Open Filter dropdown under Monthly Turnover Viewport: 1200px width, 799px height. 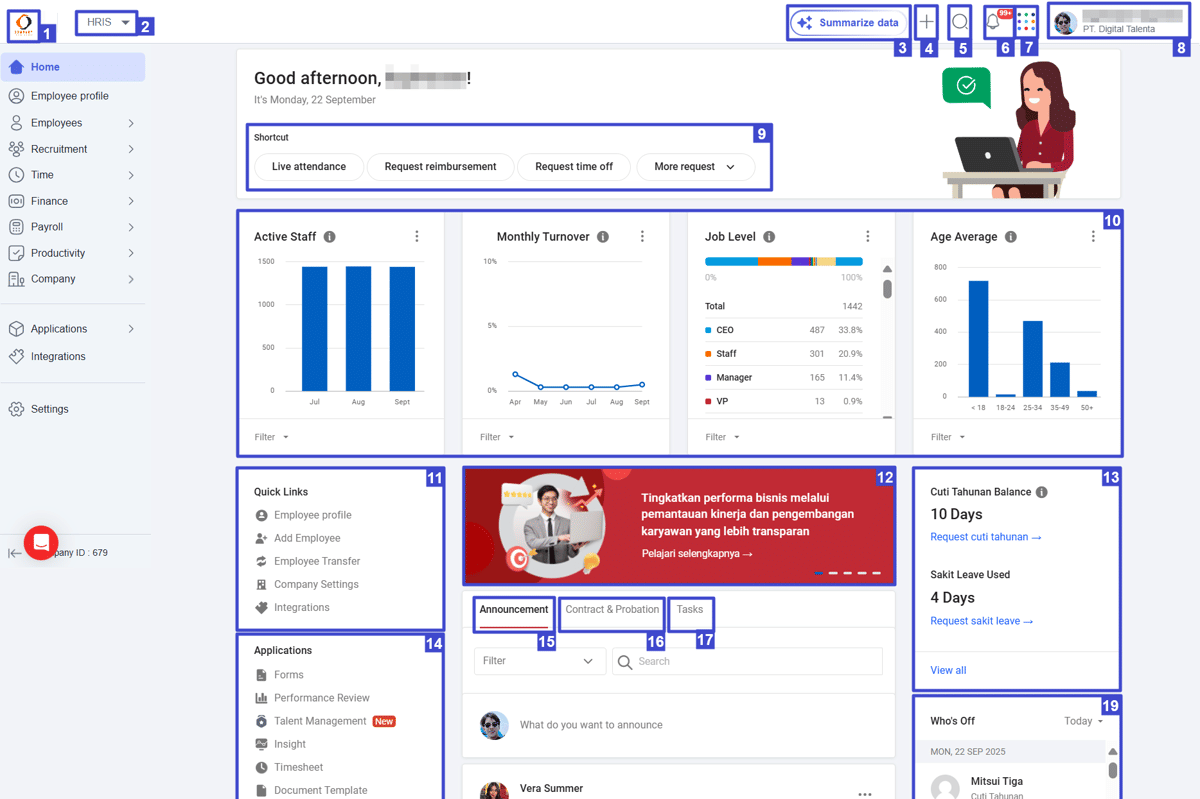497,437
